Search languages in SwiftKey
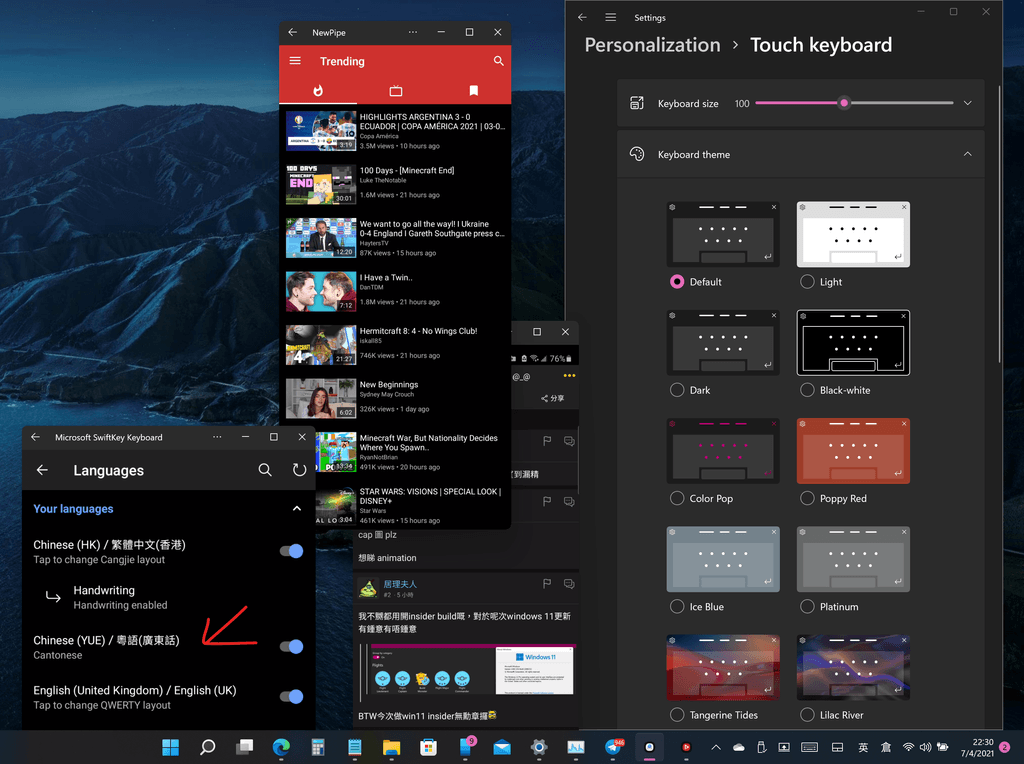This screenshot has height=764, width=1024. click(x=265, y=470)
